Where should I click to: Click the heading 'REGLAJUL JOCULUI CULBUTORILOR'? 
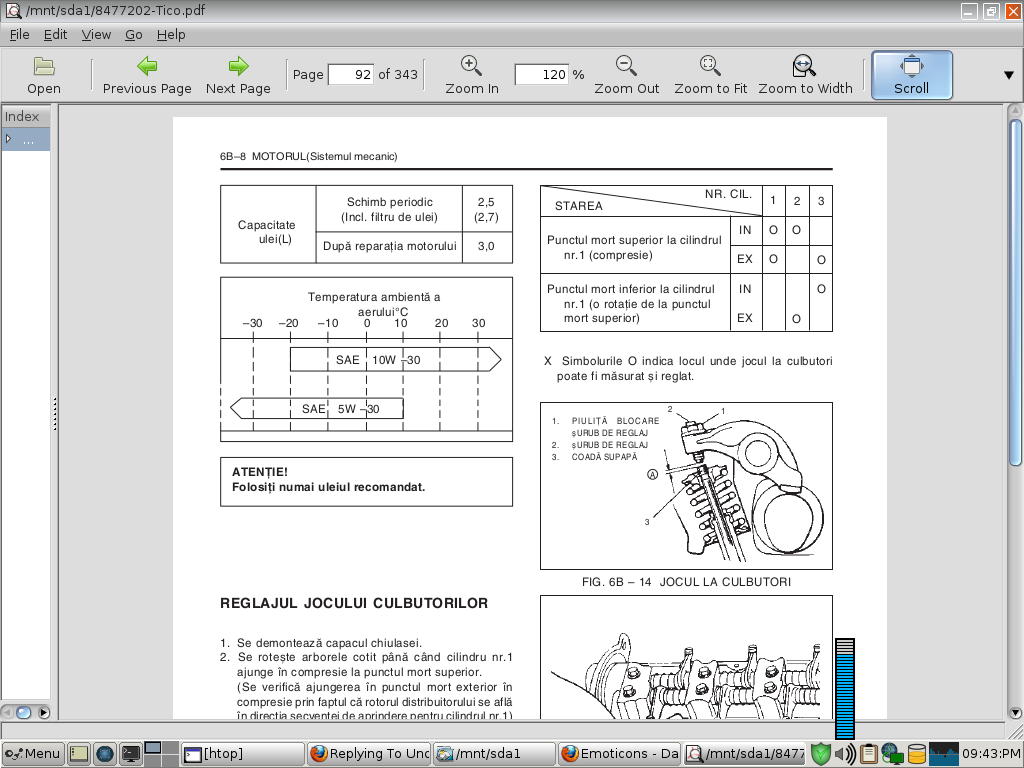click(354, 603)
